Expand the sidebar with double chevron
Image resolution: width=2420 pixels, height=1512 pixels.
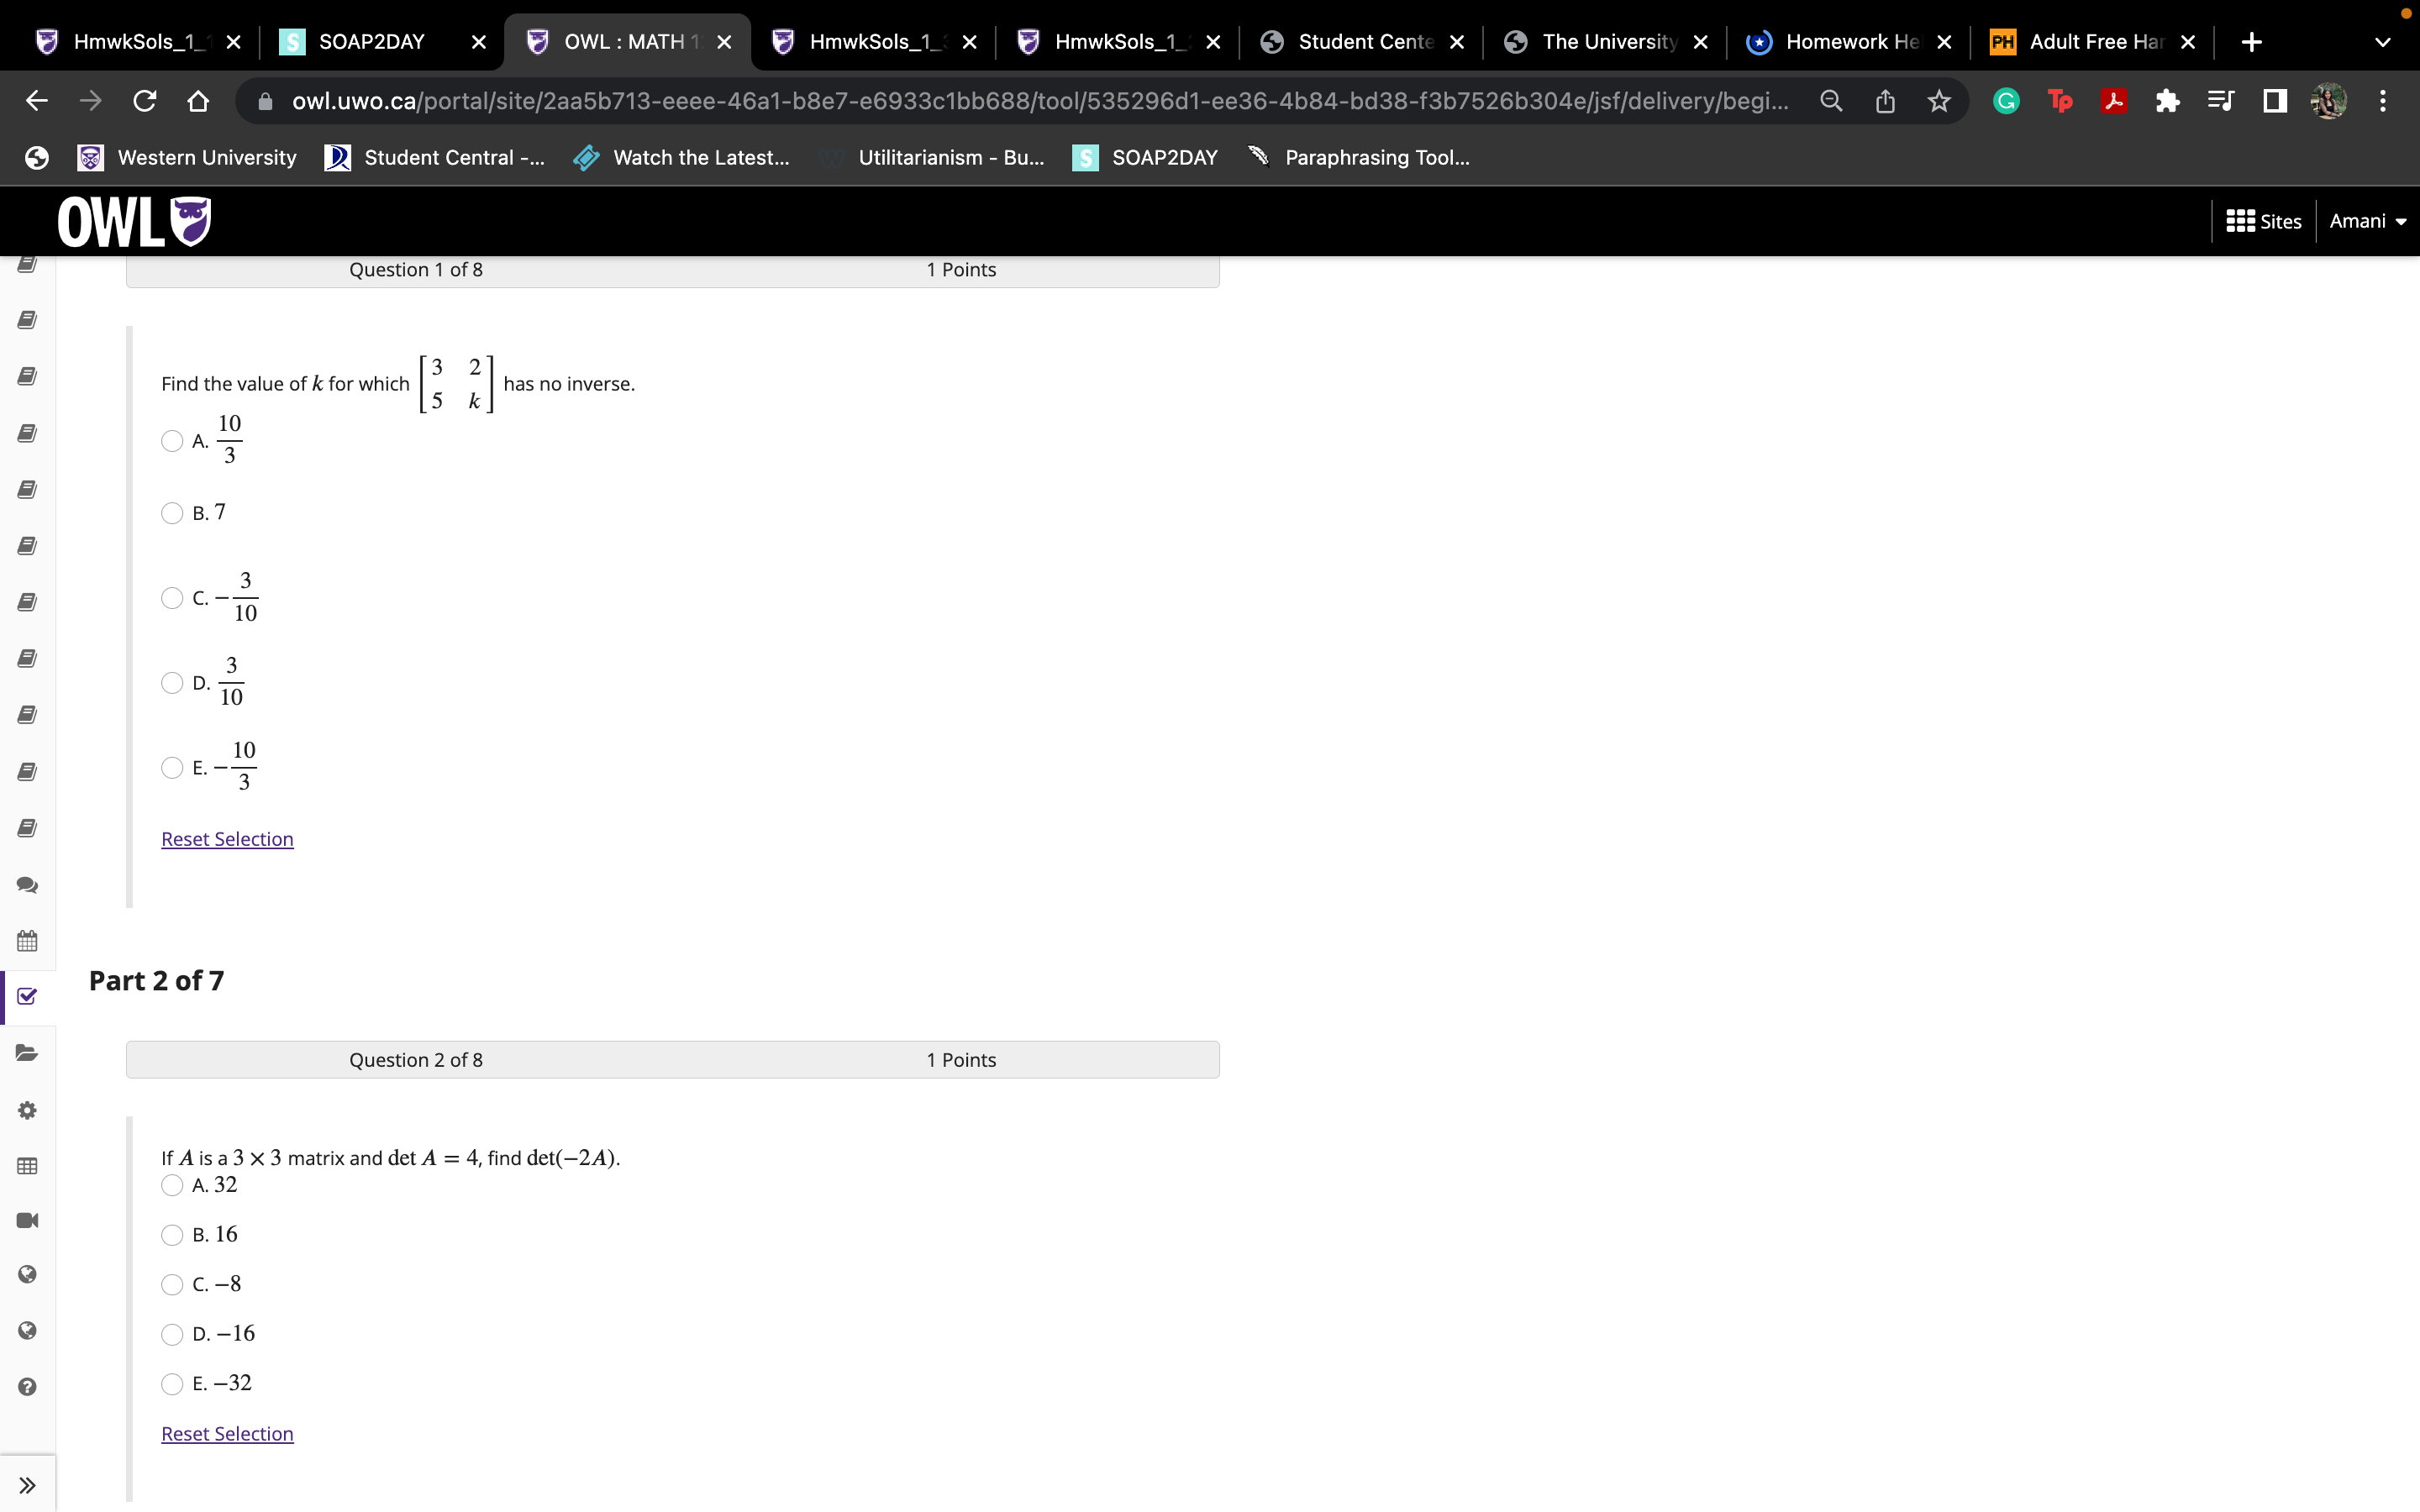tap(27, 1485)
